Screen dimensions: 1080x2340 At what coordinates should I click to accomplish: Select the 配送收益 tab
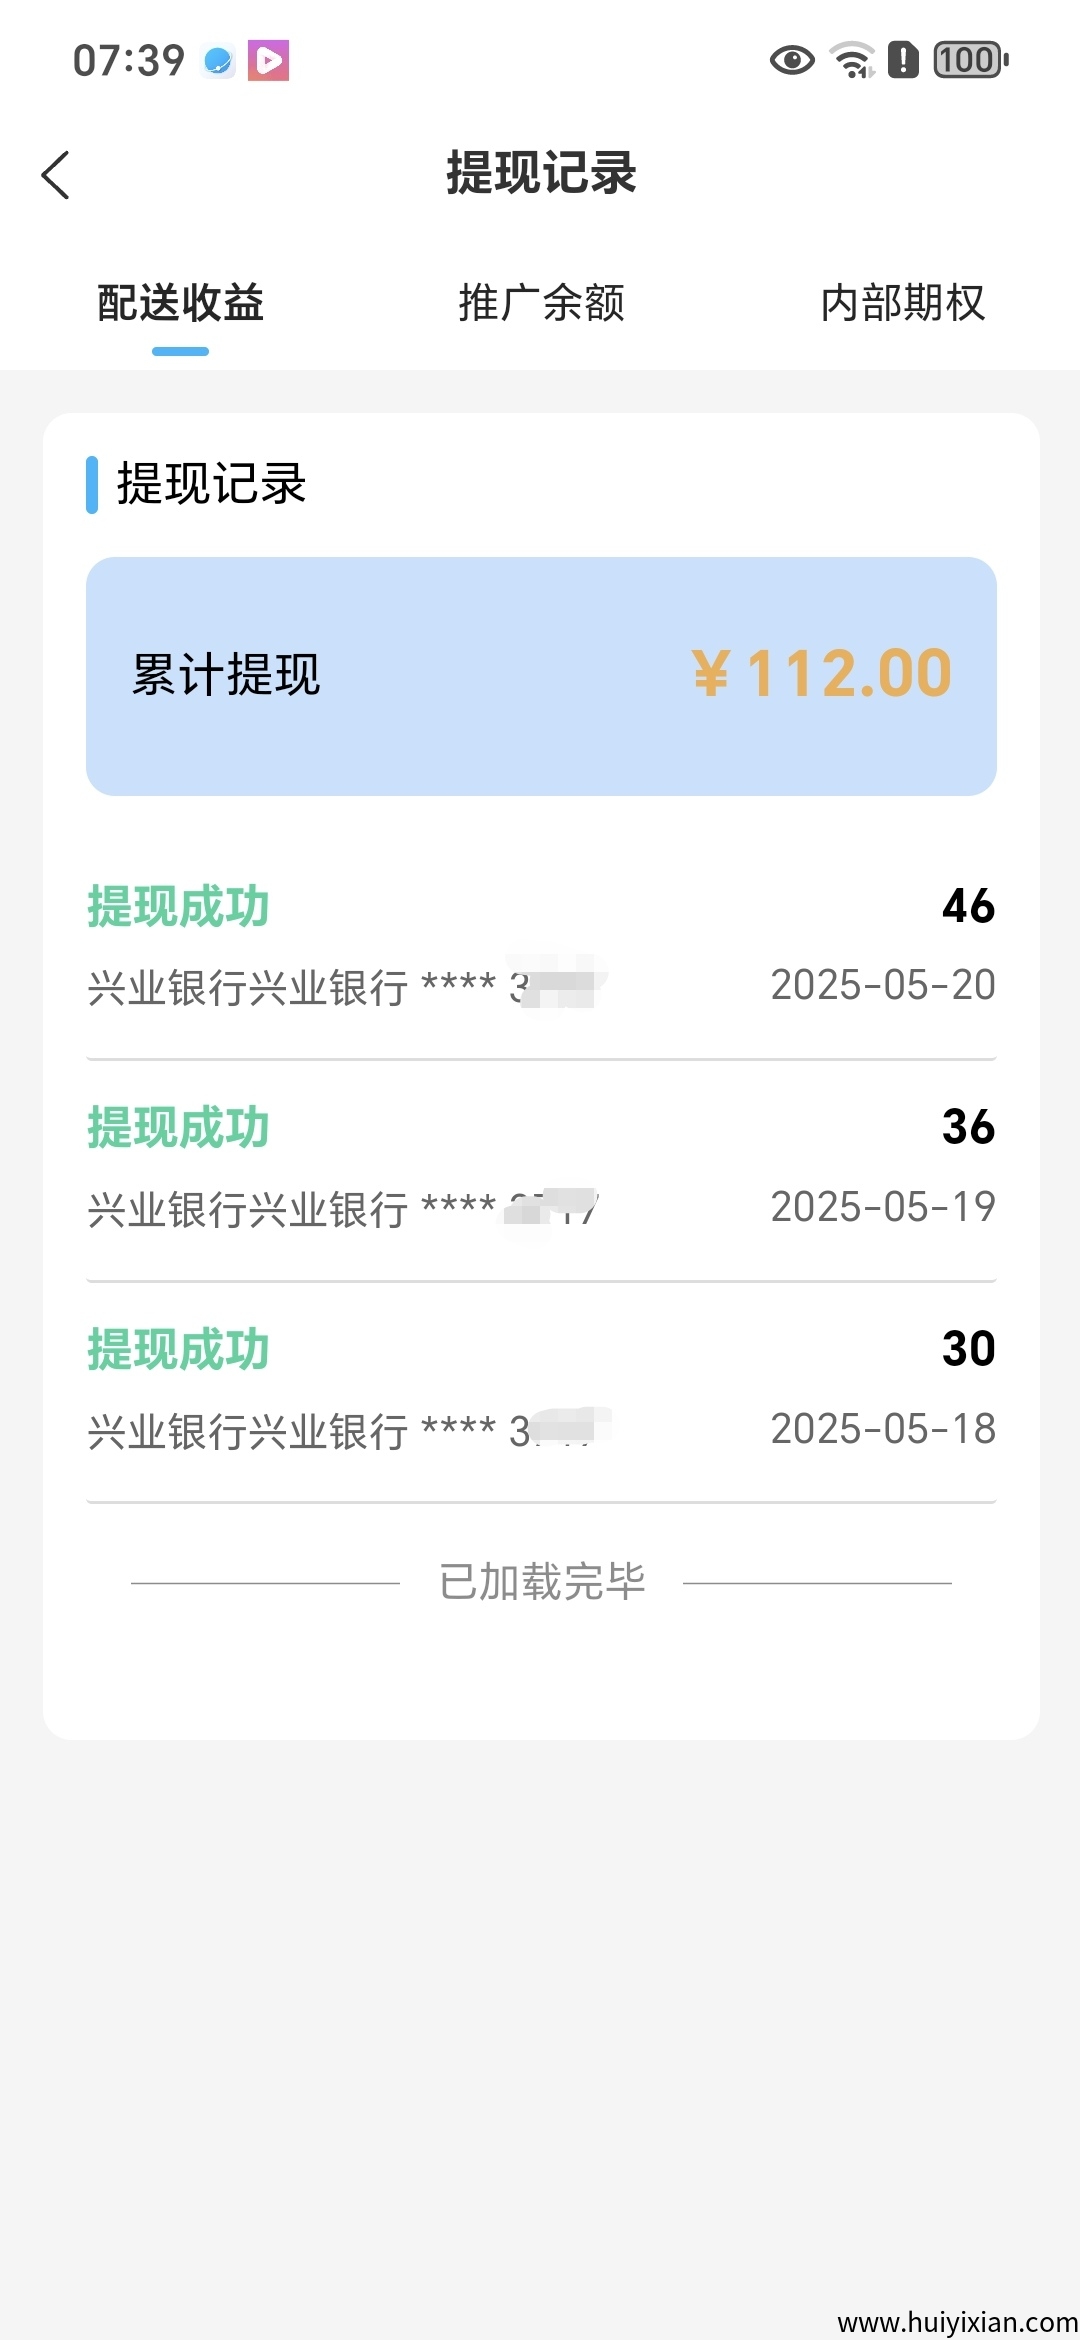(x=180, y=303)
